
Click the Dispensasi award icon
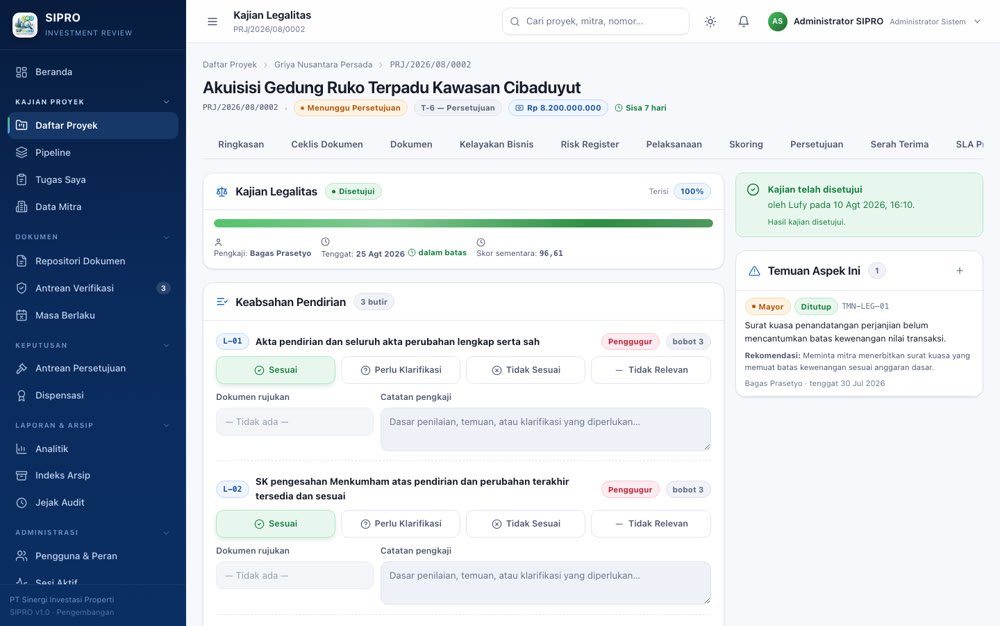(22, 395)
